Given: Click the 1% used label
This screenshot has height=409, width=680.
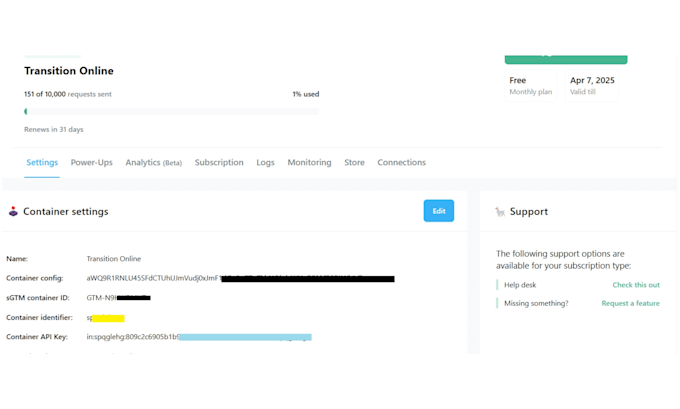Looking at the screenshot, I should 306,94.
